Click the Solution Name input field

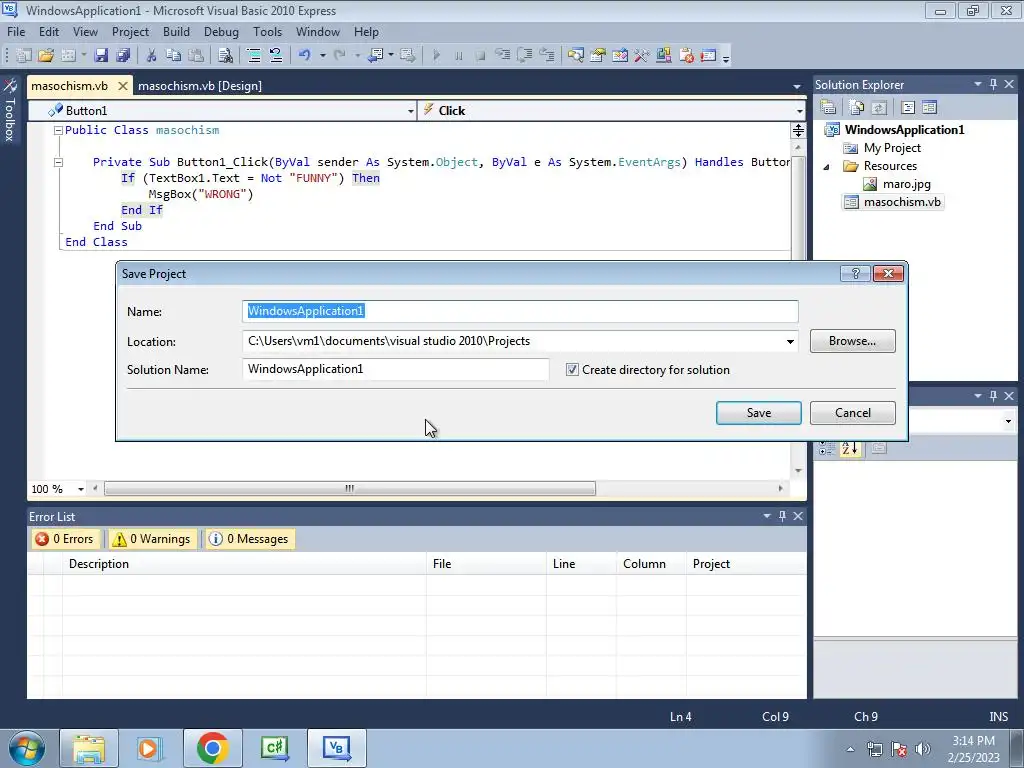(395, 369)
